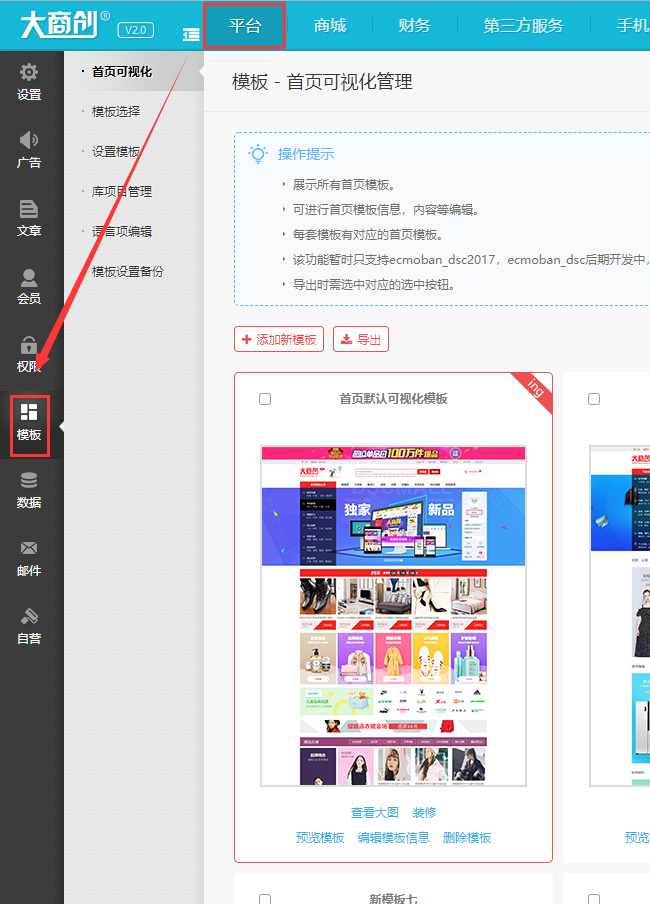Open the 模板选择 submenu item
The width and height of the screenshot is (650, 904).
point(116,112)
